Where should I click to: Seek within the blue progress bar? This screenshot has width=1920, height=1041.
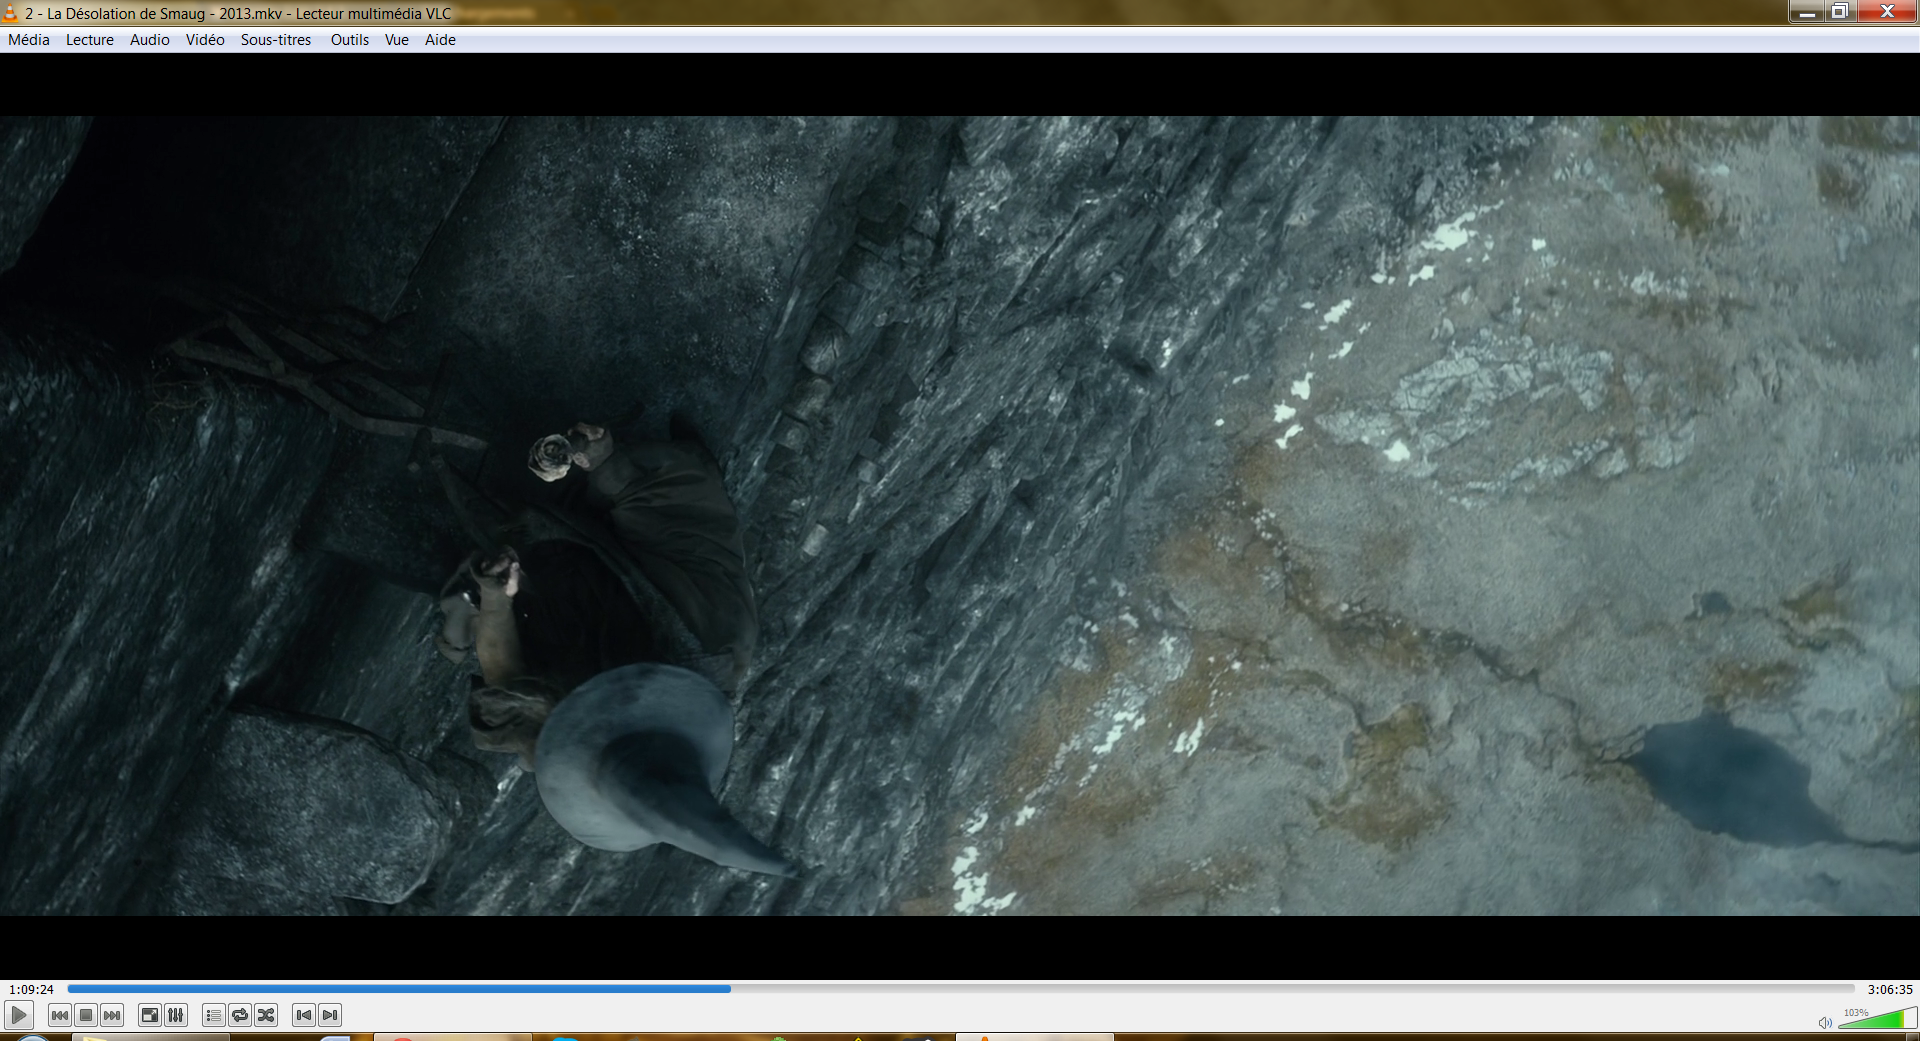tap(960, 989)
